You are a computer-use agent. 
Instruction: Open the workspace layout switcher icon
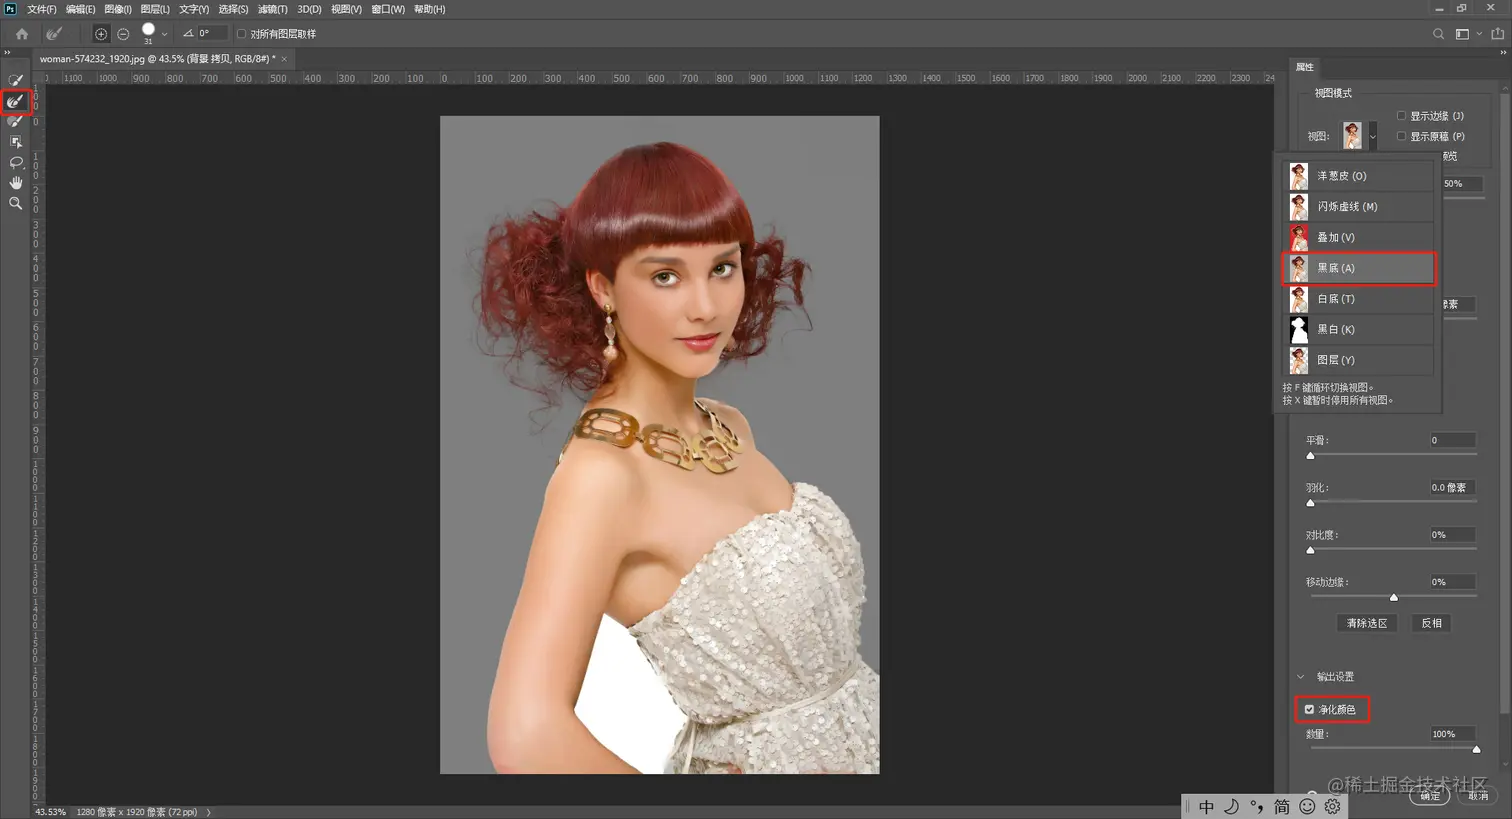tap(1462, 34)
